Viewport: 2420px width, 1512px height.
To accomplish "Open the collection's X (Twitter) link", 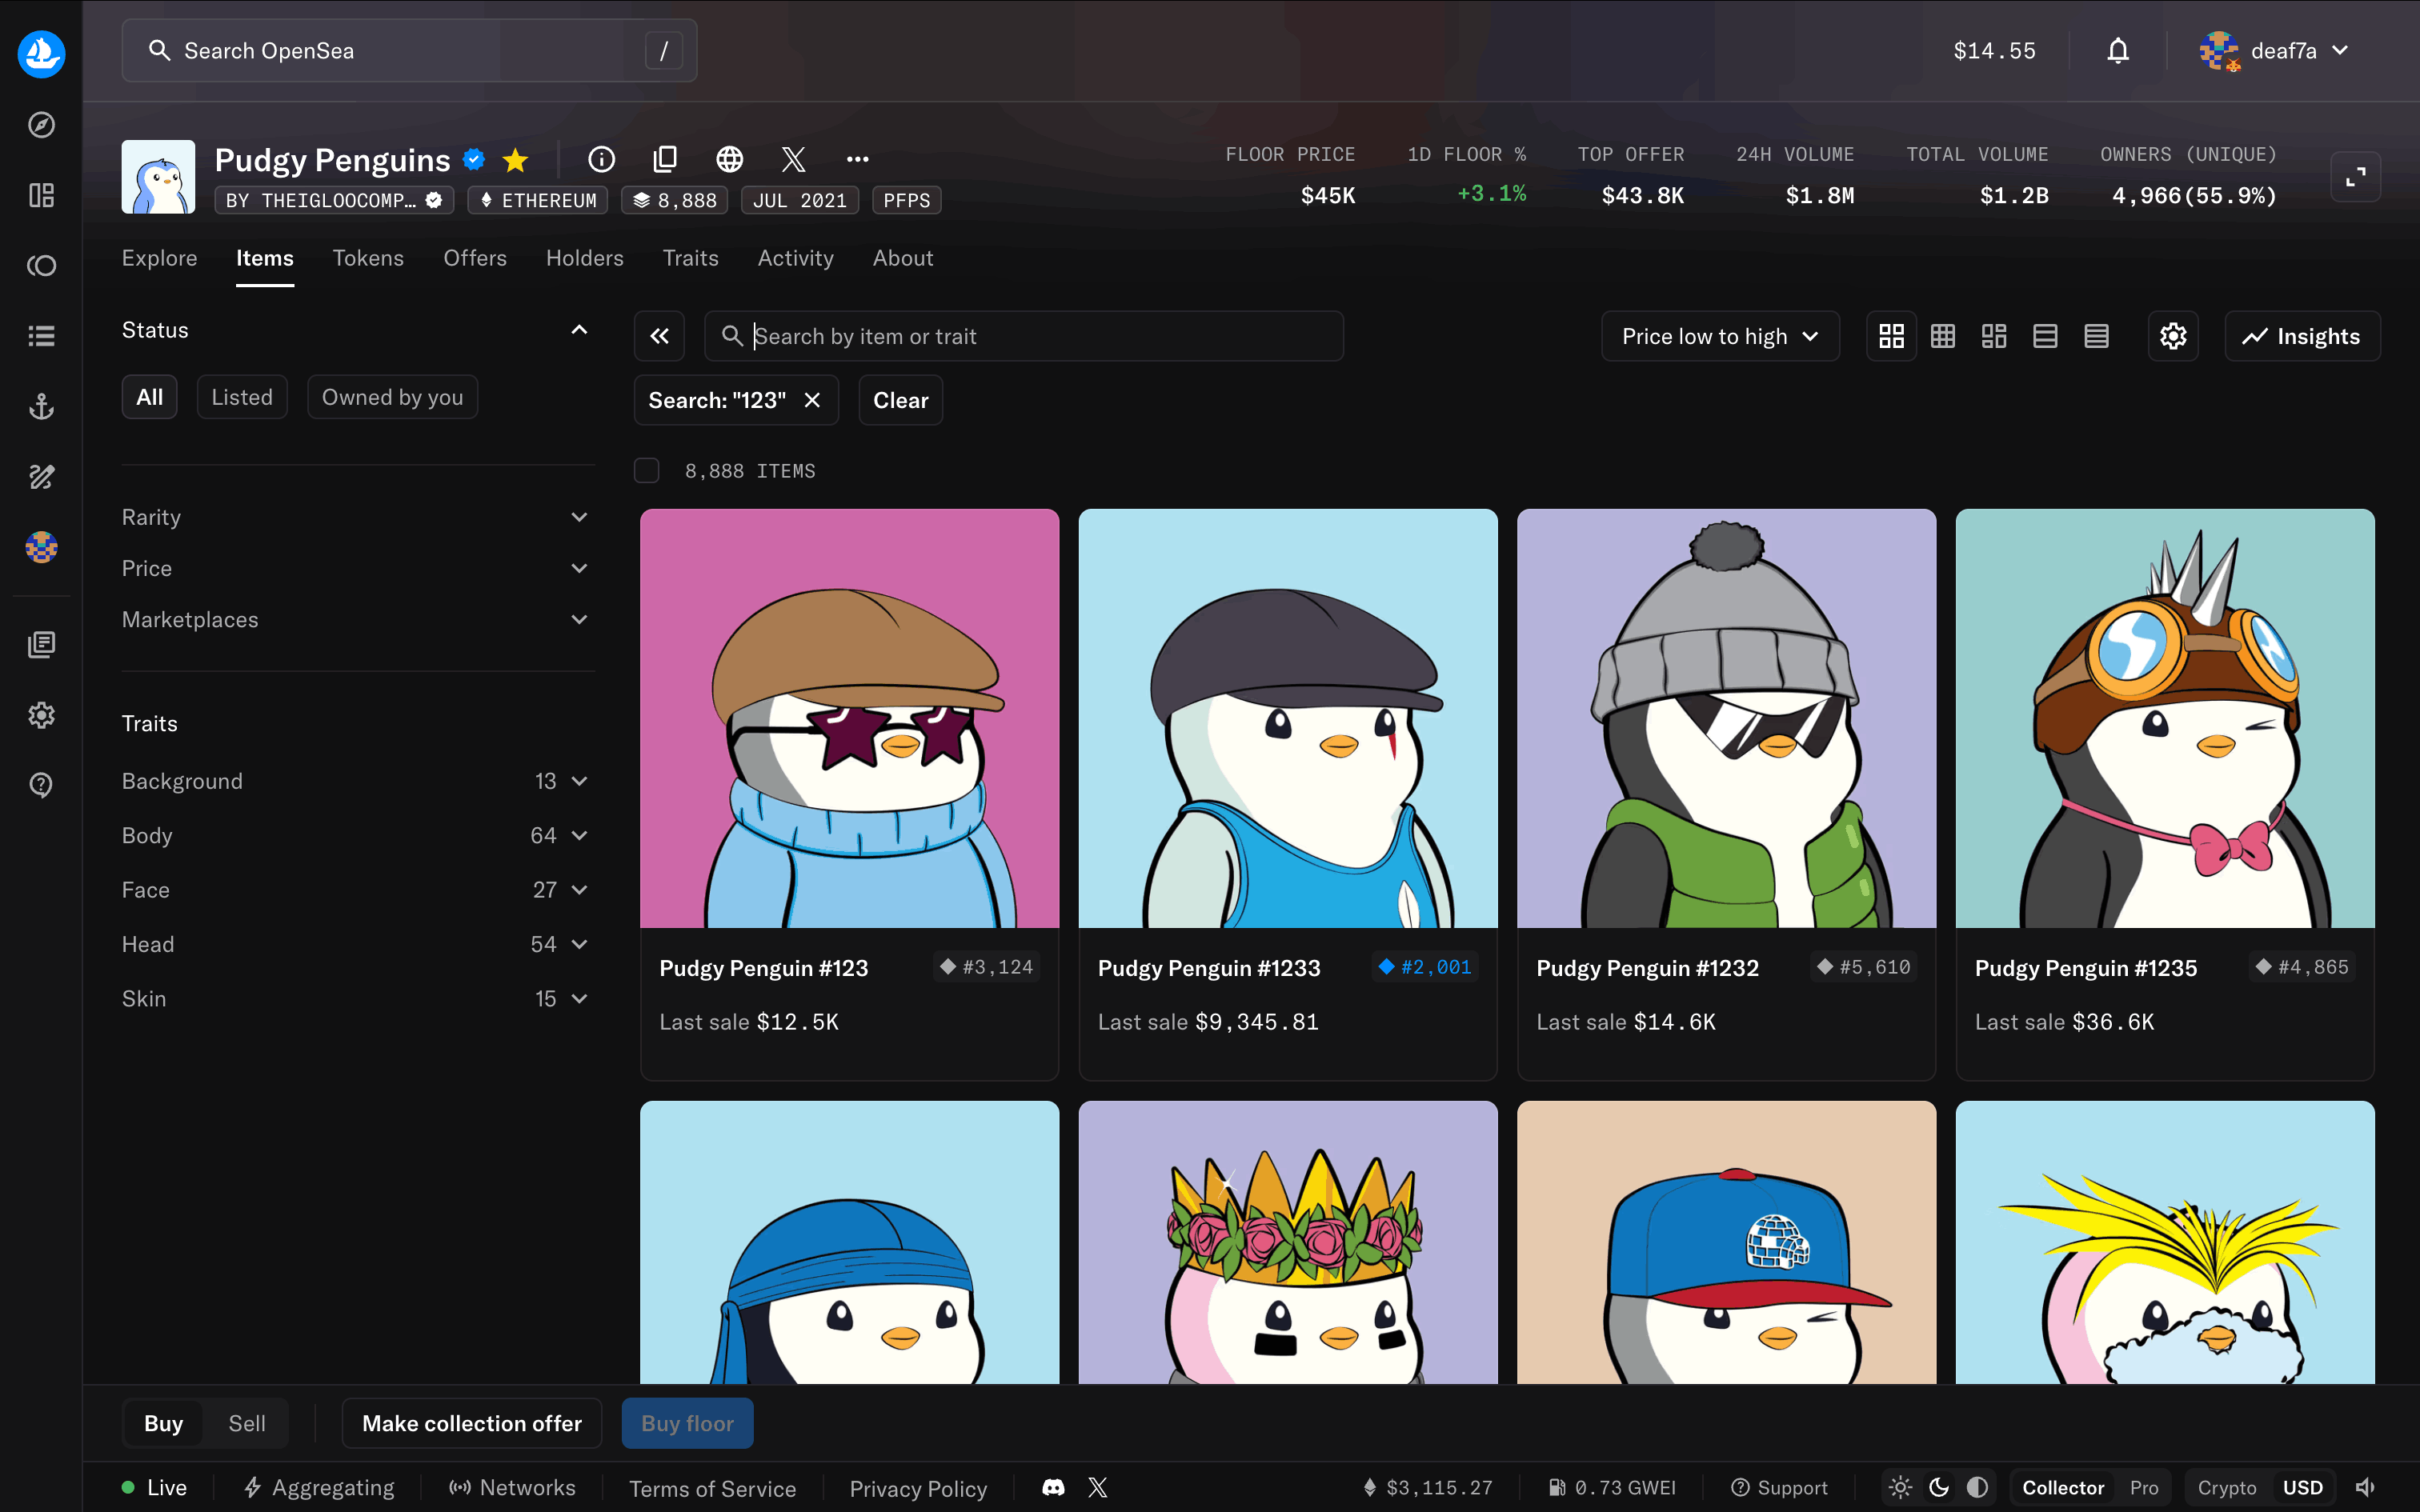I will click(x=793, y=159).
